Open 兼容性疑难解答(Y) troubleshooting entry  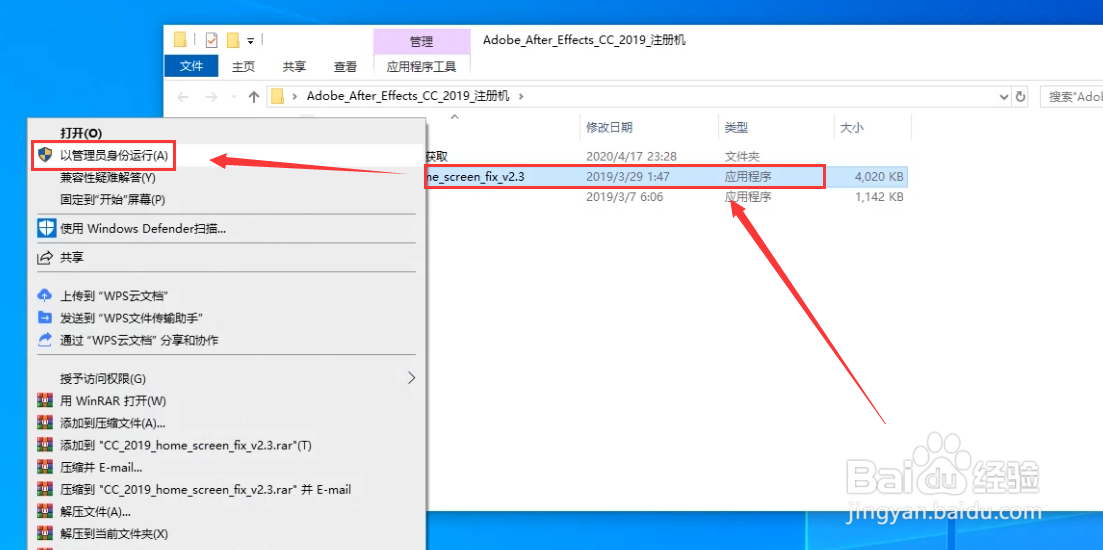(x=108, y=178)
